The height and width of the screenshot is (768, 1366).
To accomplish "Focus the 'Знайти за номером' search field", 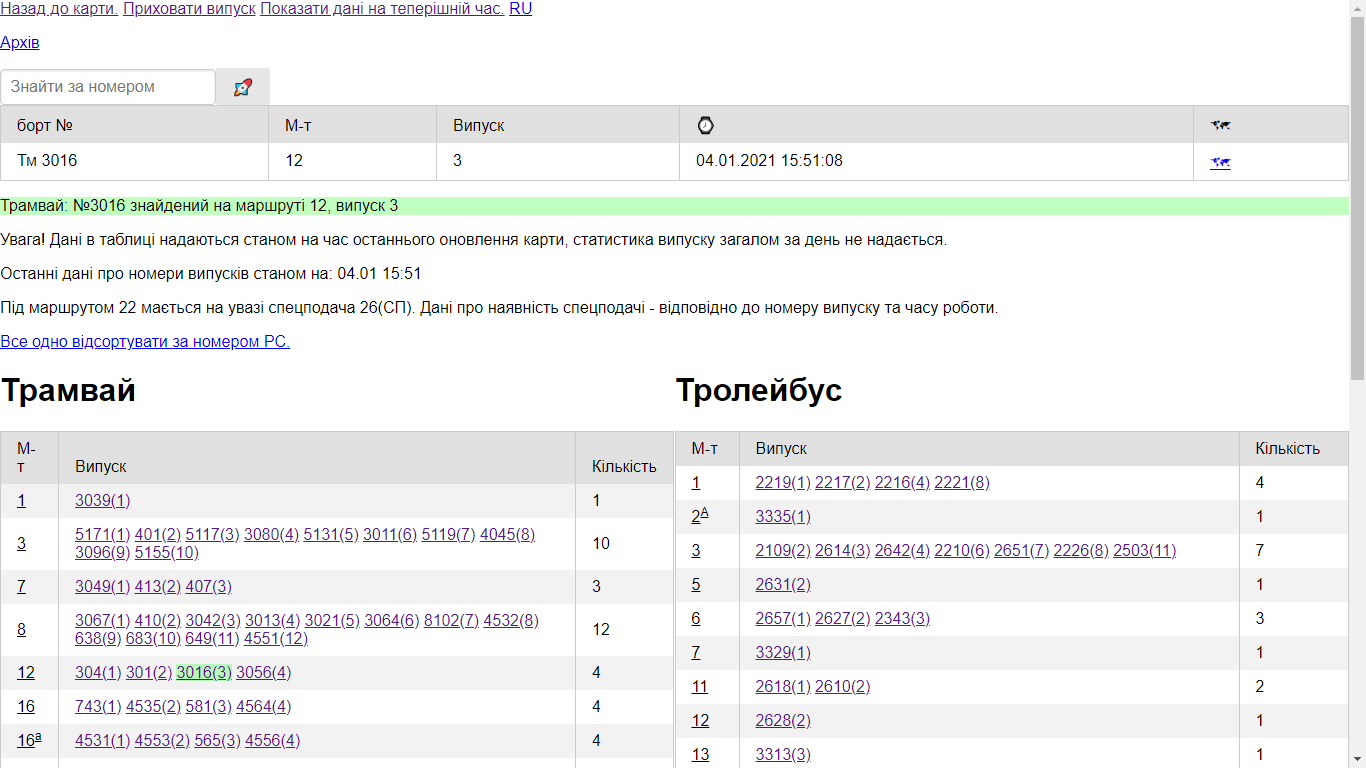I will pyautogui.click(x=108, y=87).
